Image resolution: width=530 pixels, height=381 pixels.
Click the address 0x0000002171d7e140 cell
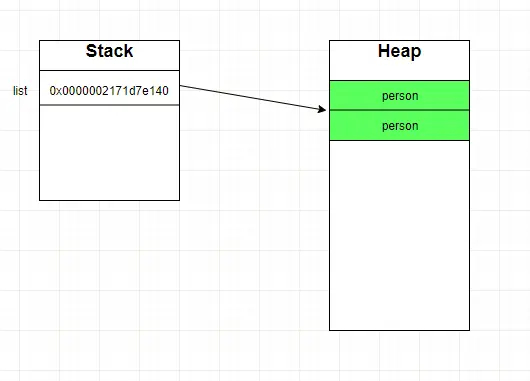pyautogui.click(x=109, y=88)
